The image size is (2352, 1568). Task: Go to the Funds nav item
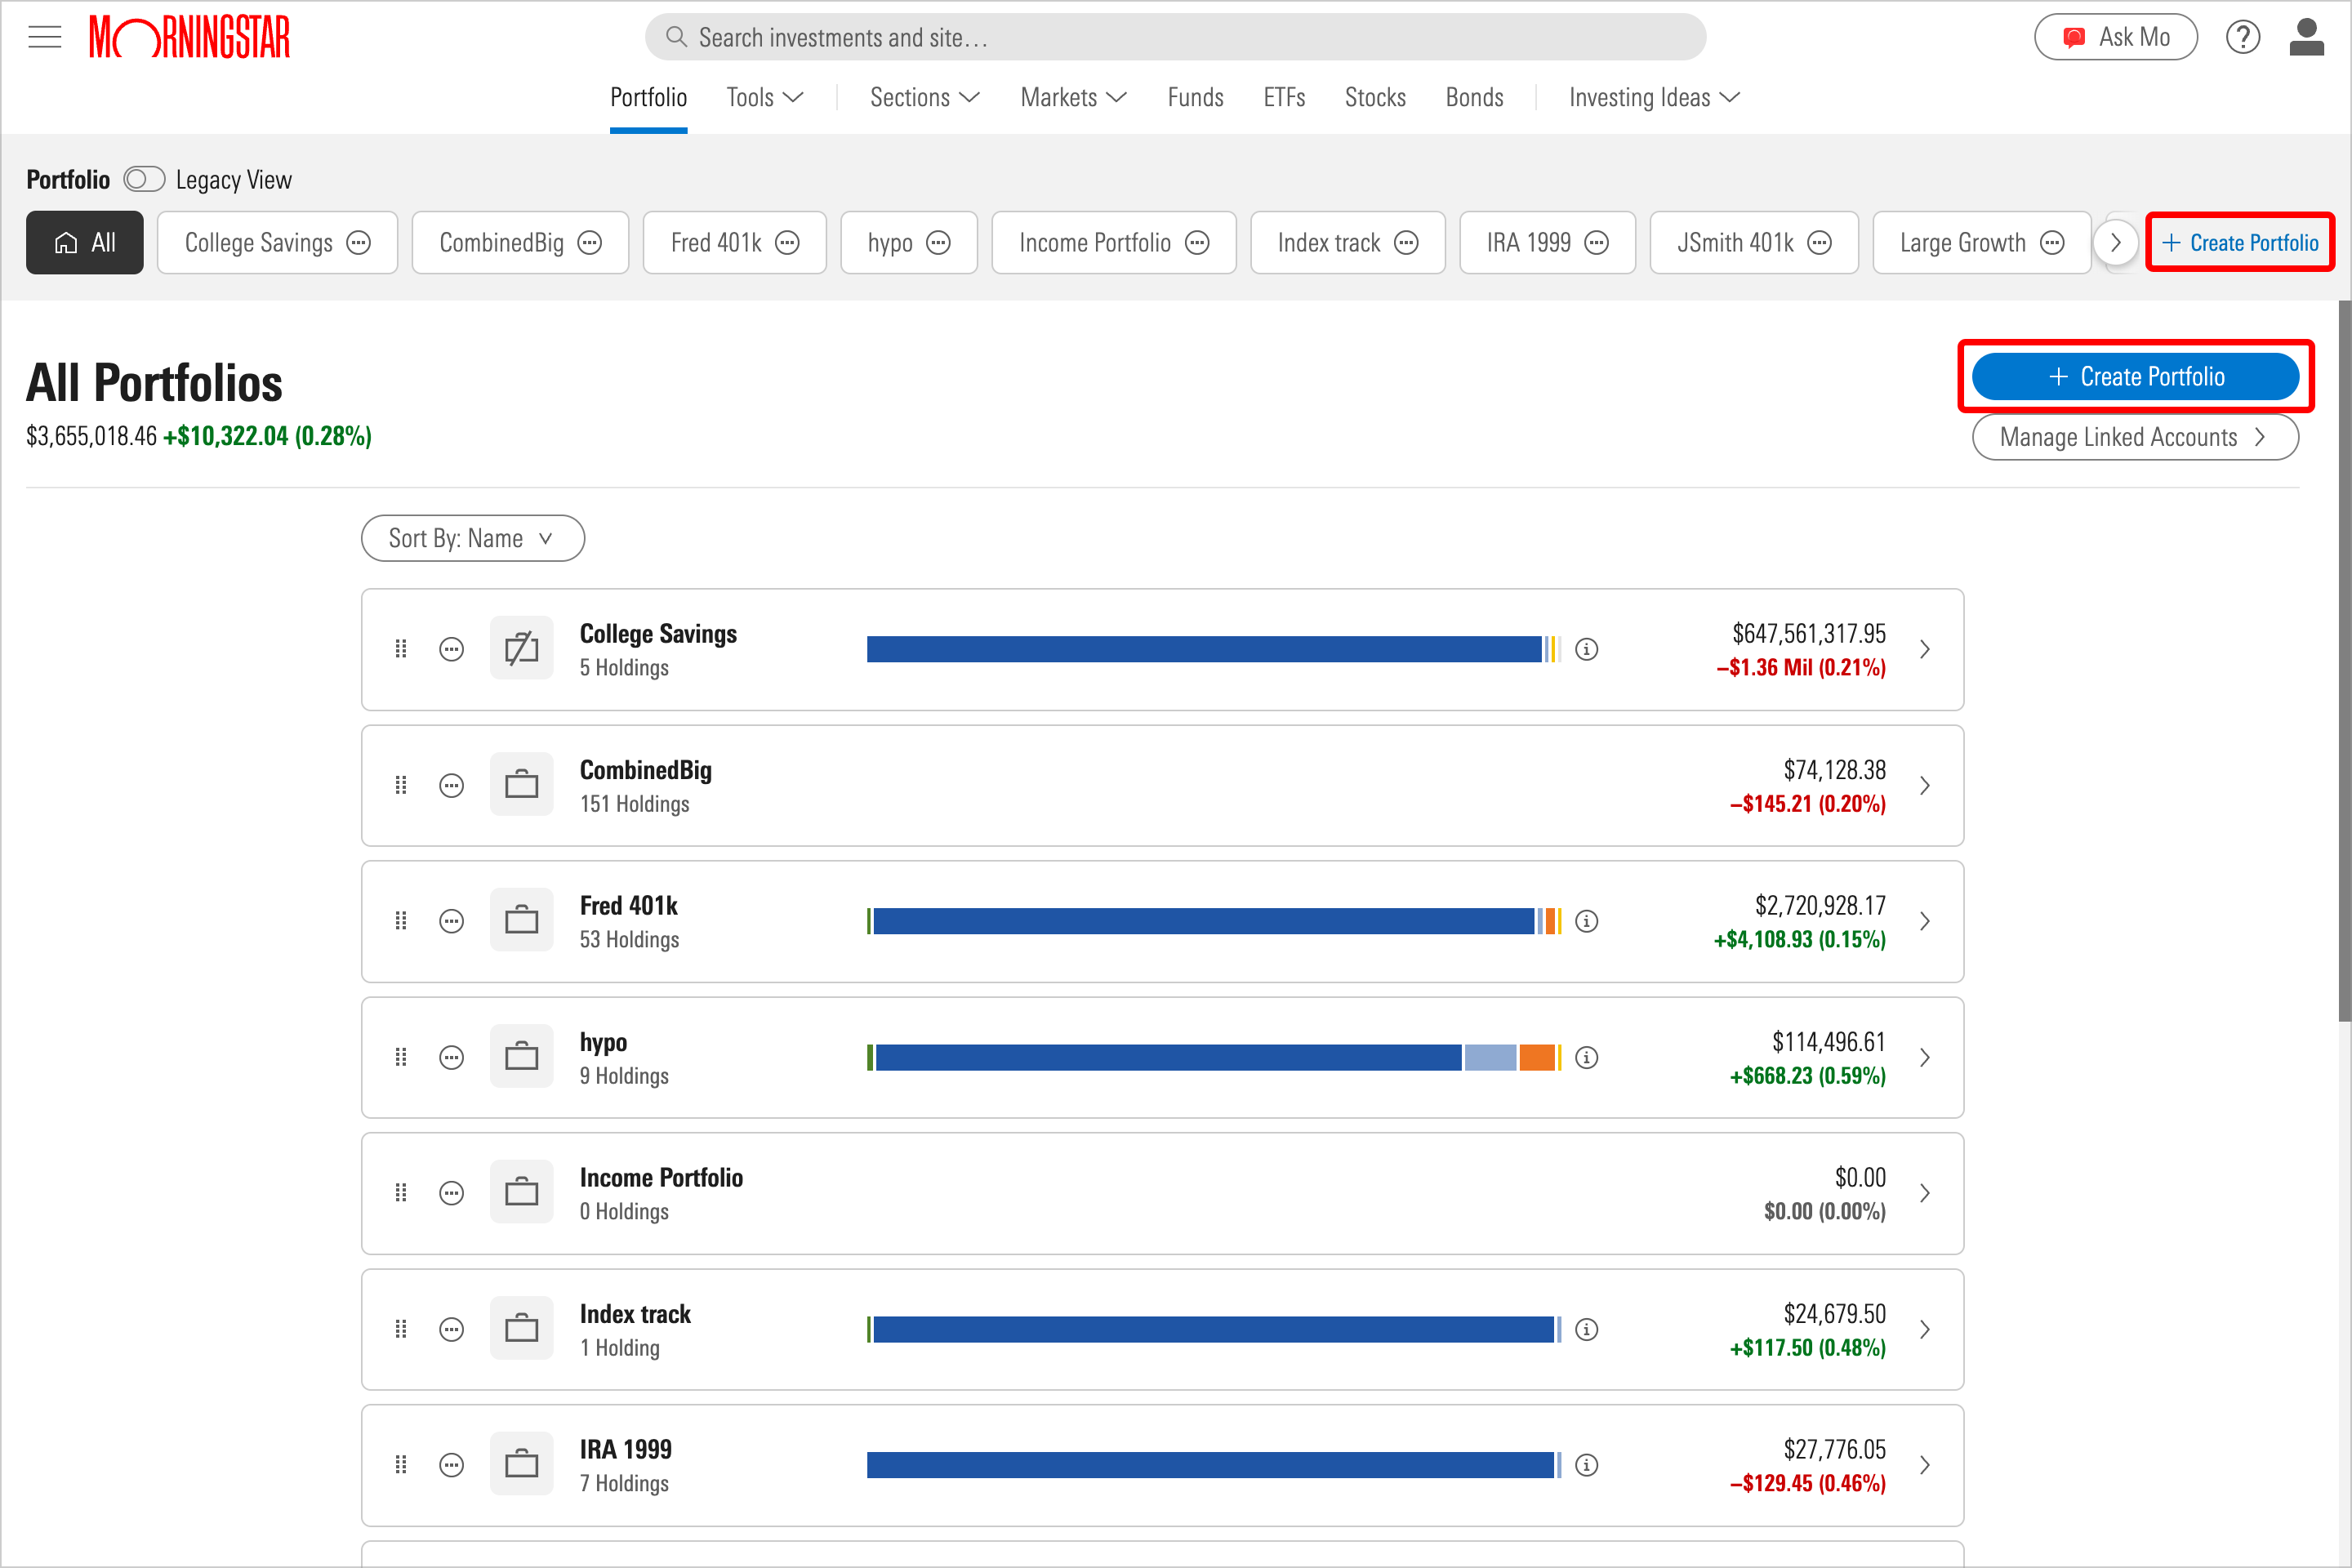(x=1196, y=98)
